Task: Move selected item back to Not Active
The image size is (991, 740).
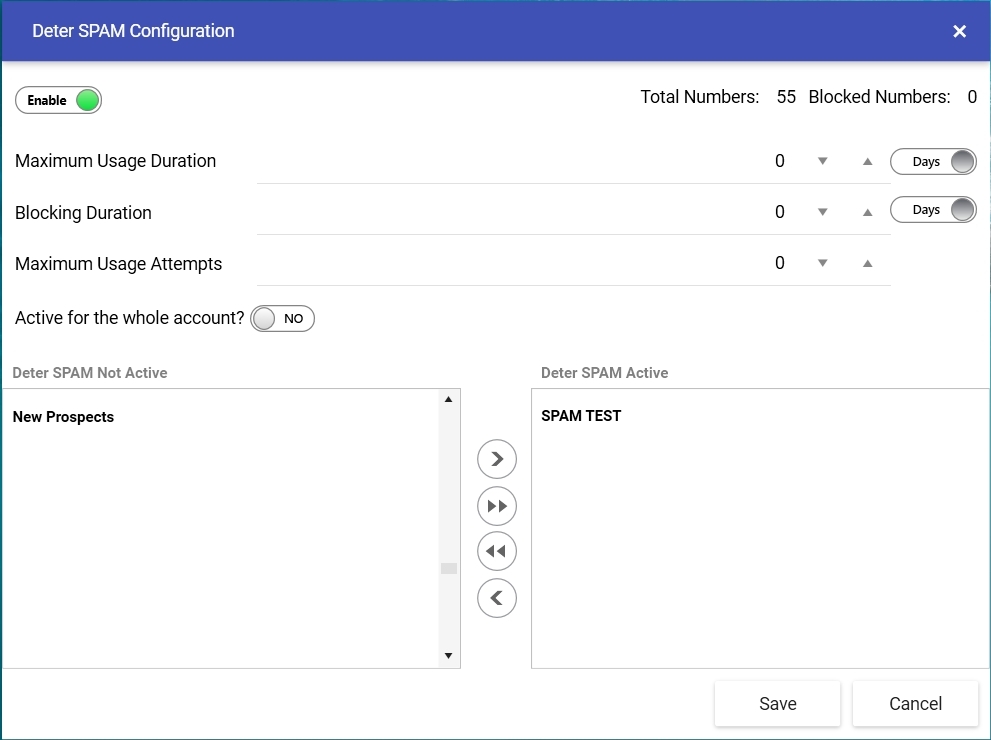Action: point(497,598)
